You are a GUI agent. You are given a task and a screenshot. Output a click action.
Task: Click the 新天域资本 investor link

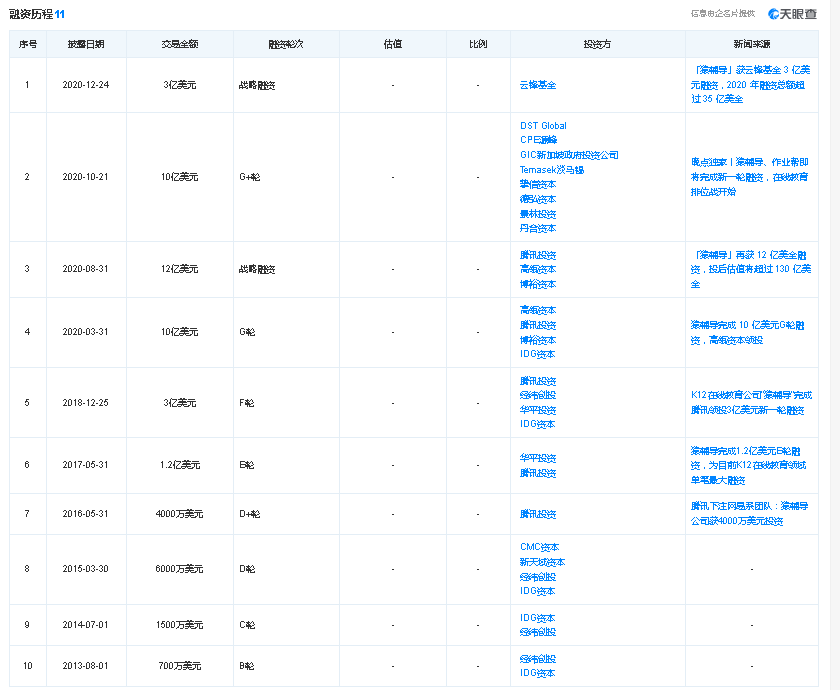[x=543, y=562]
